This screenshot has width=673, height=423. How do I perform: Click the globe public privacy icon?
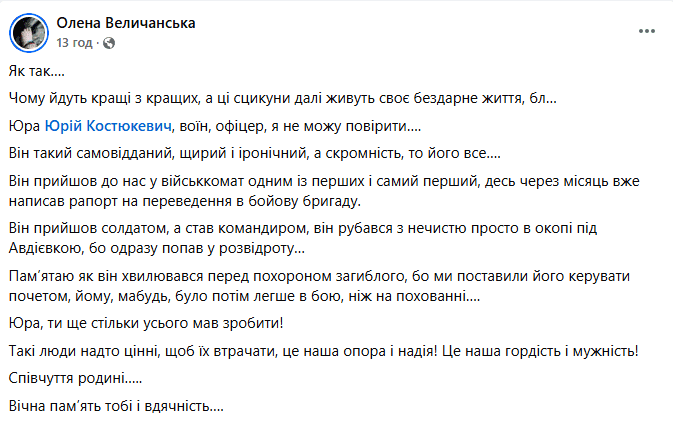109,43
